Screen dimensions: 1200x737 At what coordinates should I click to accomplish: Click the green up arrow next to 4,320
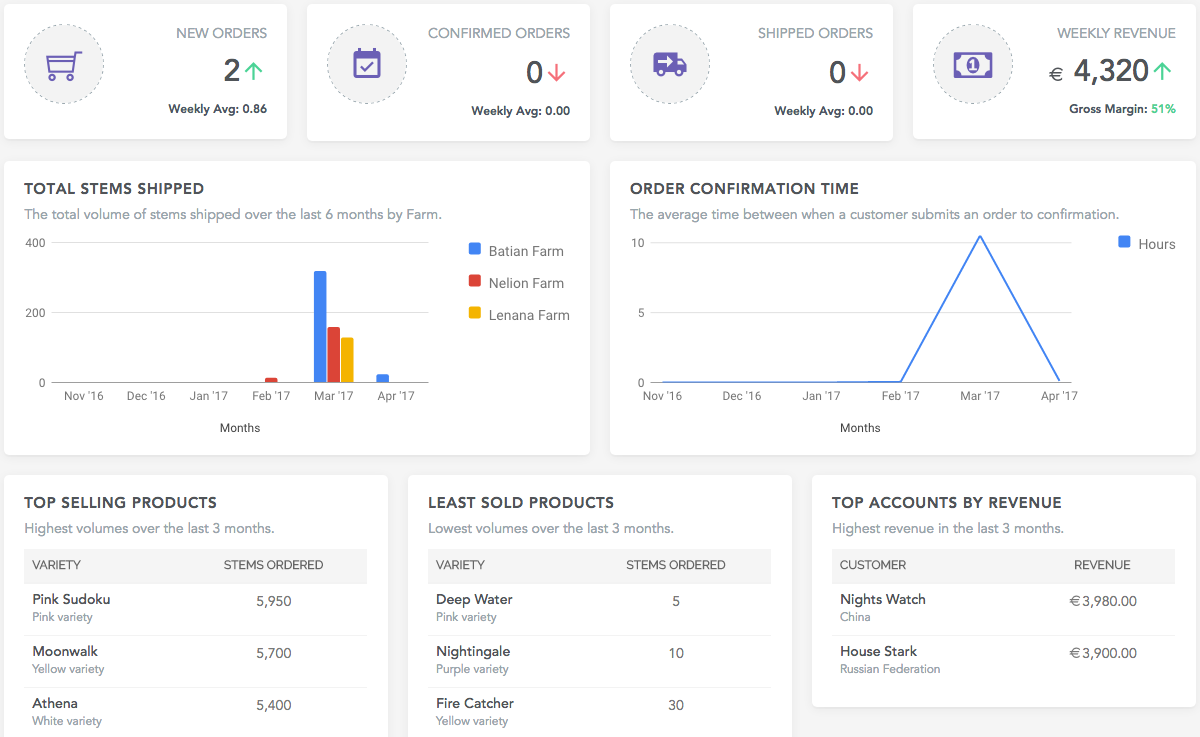click(1164, 70)
